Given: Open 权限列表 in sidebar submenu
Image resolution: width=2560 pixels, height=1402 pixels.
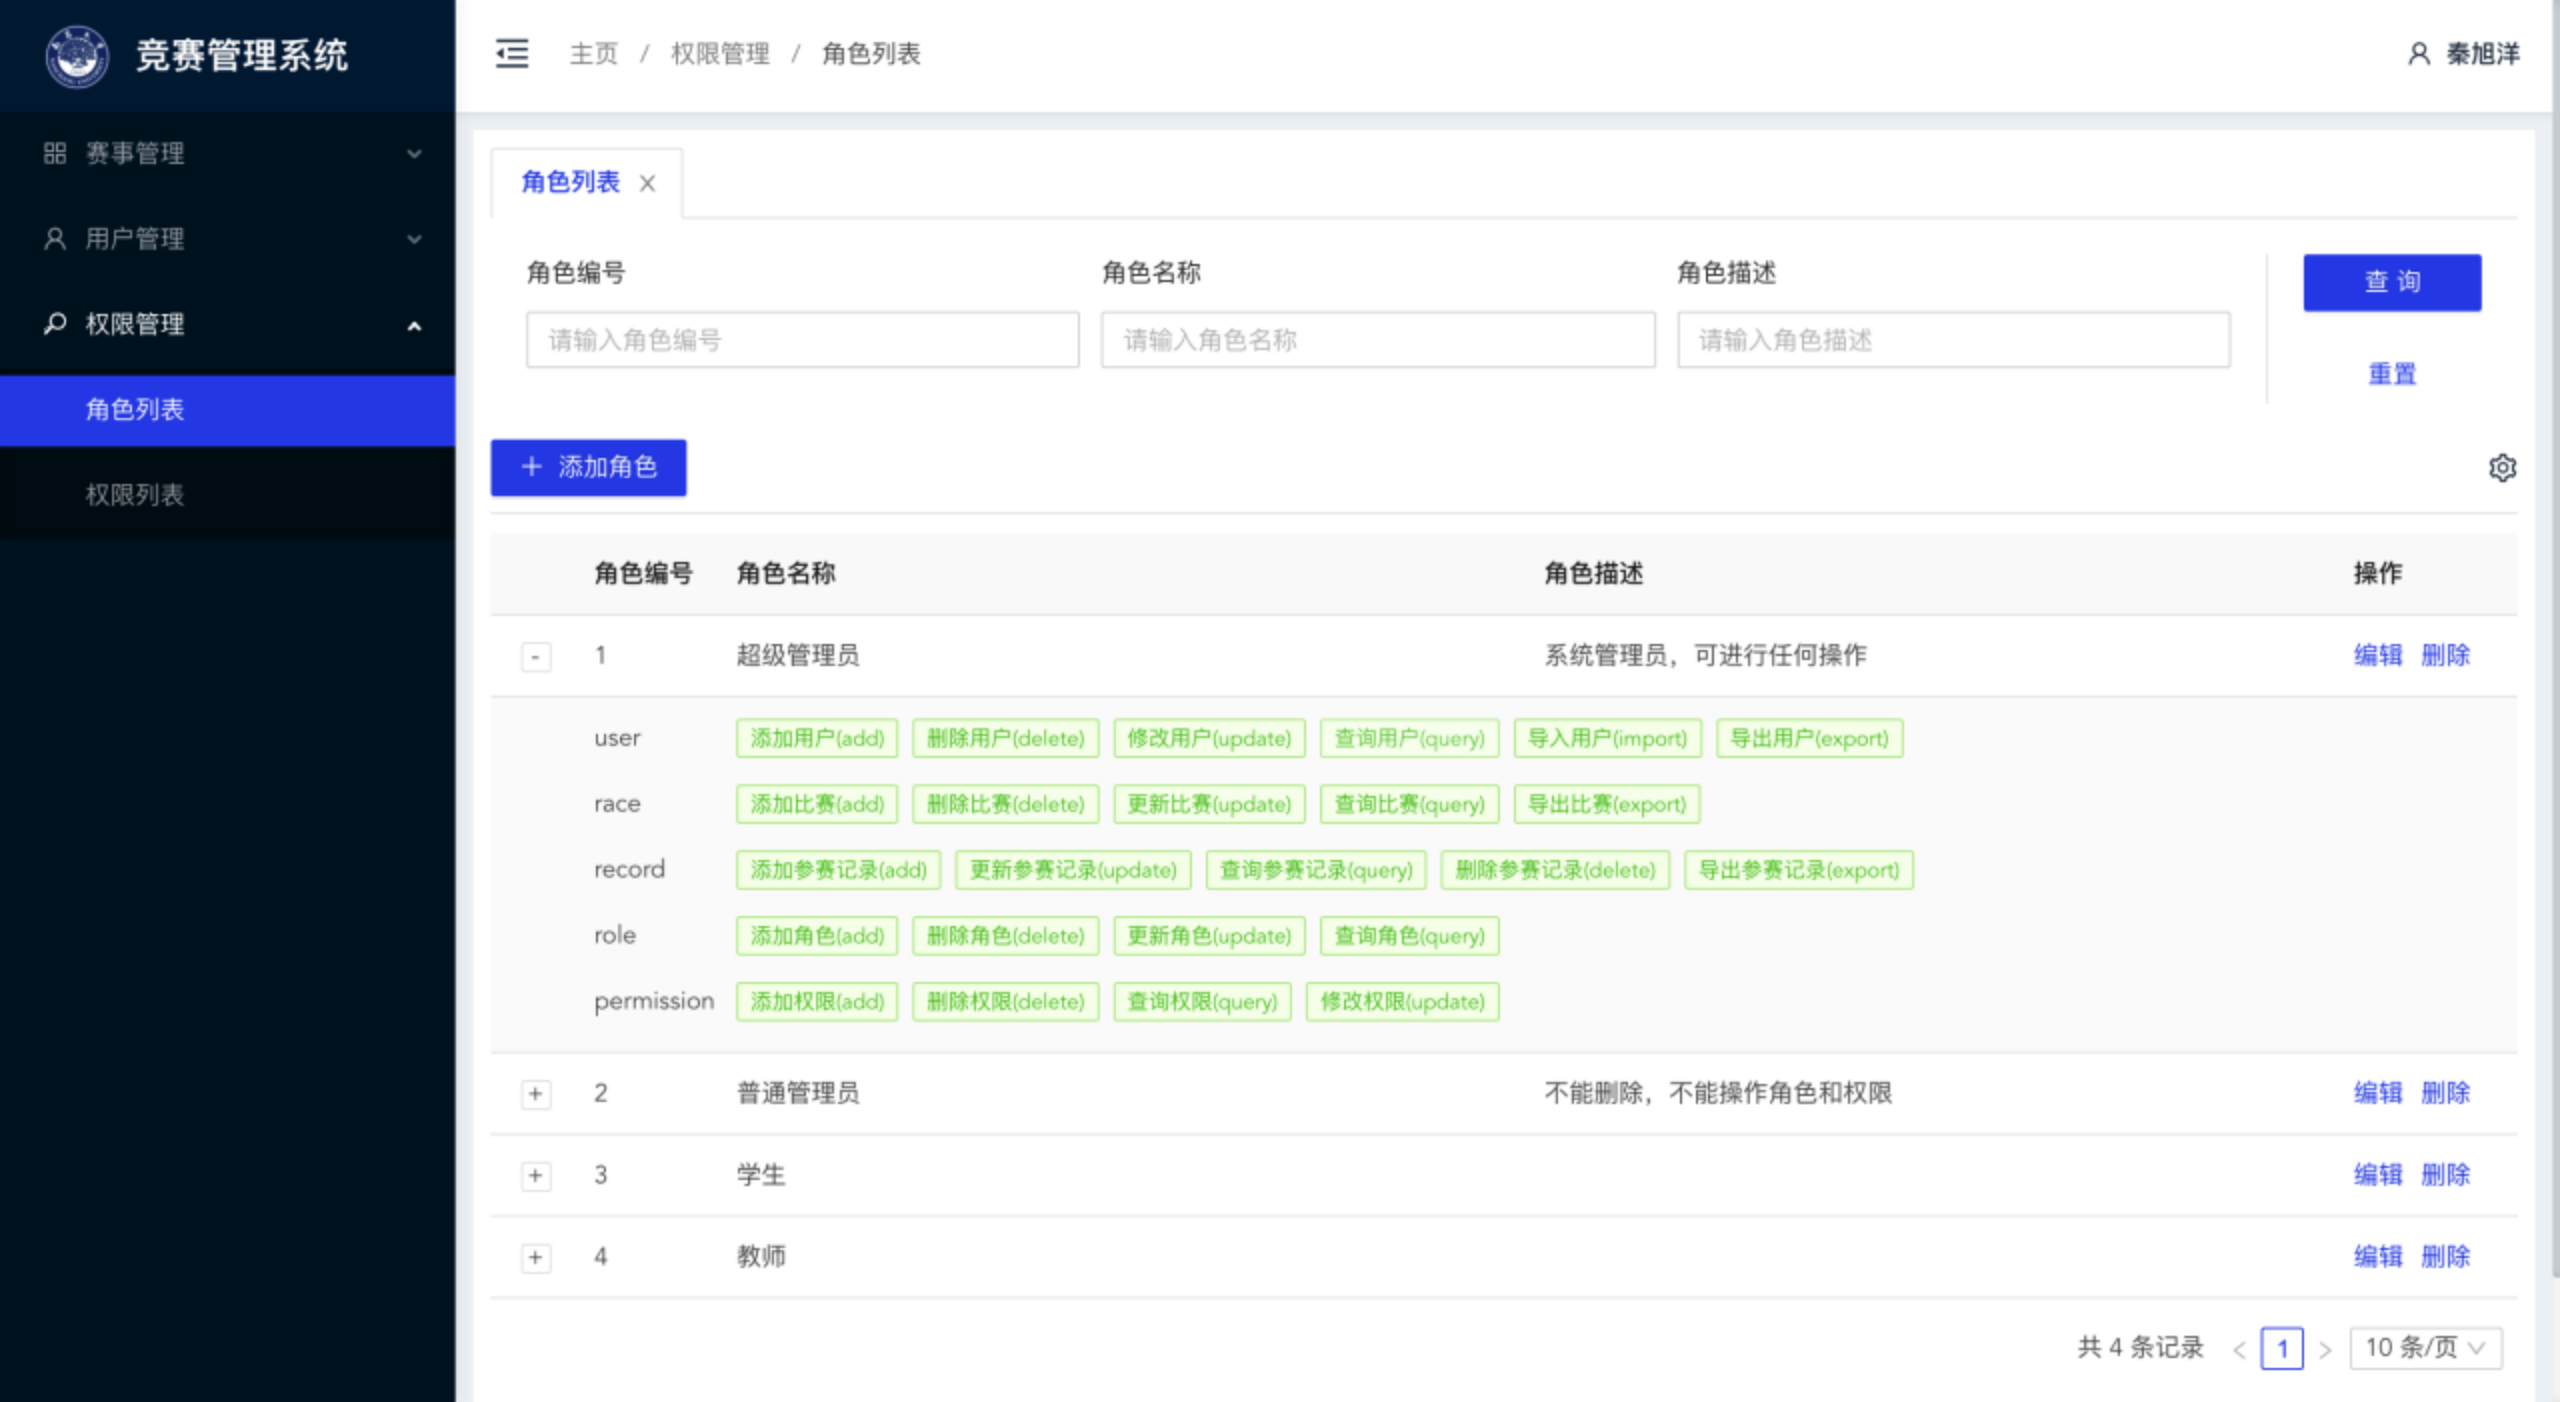Looking at the screenshot, I should [x=135, y=494].
